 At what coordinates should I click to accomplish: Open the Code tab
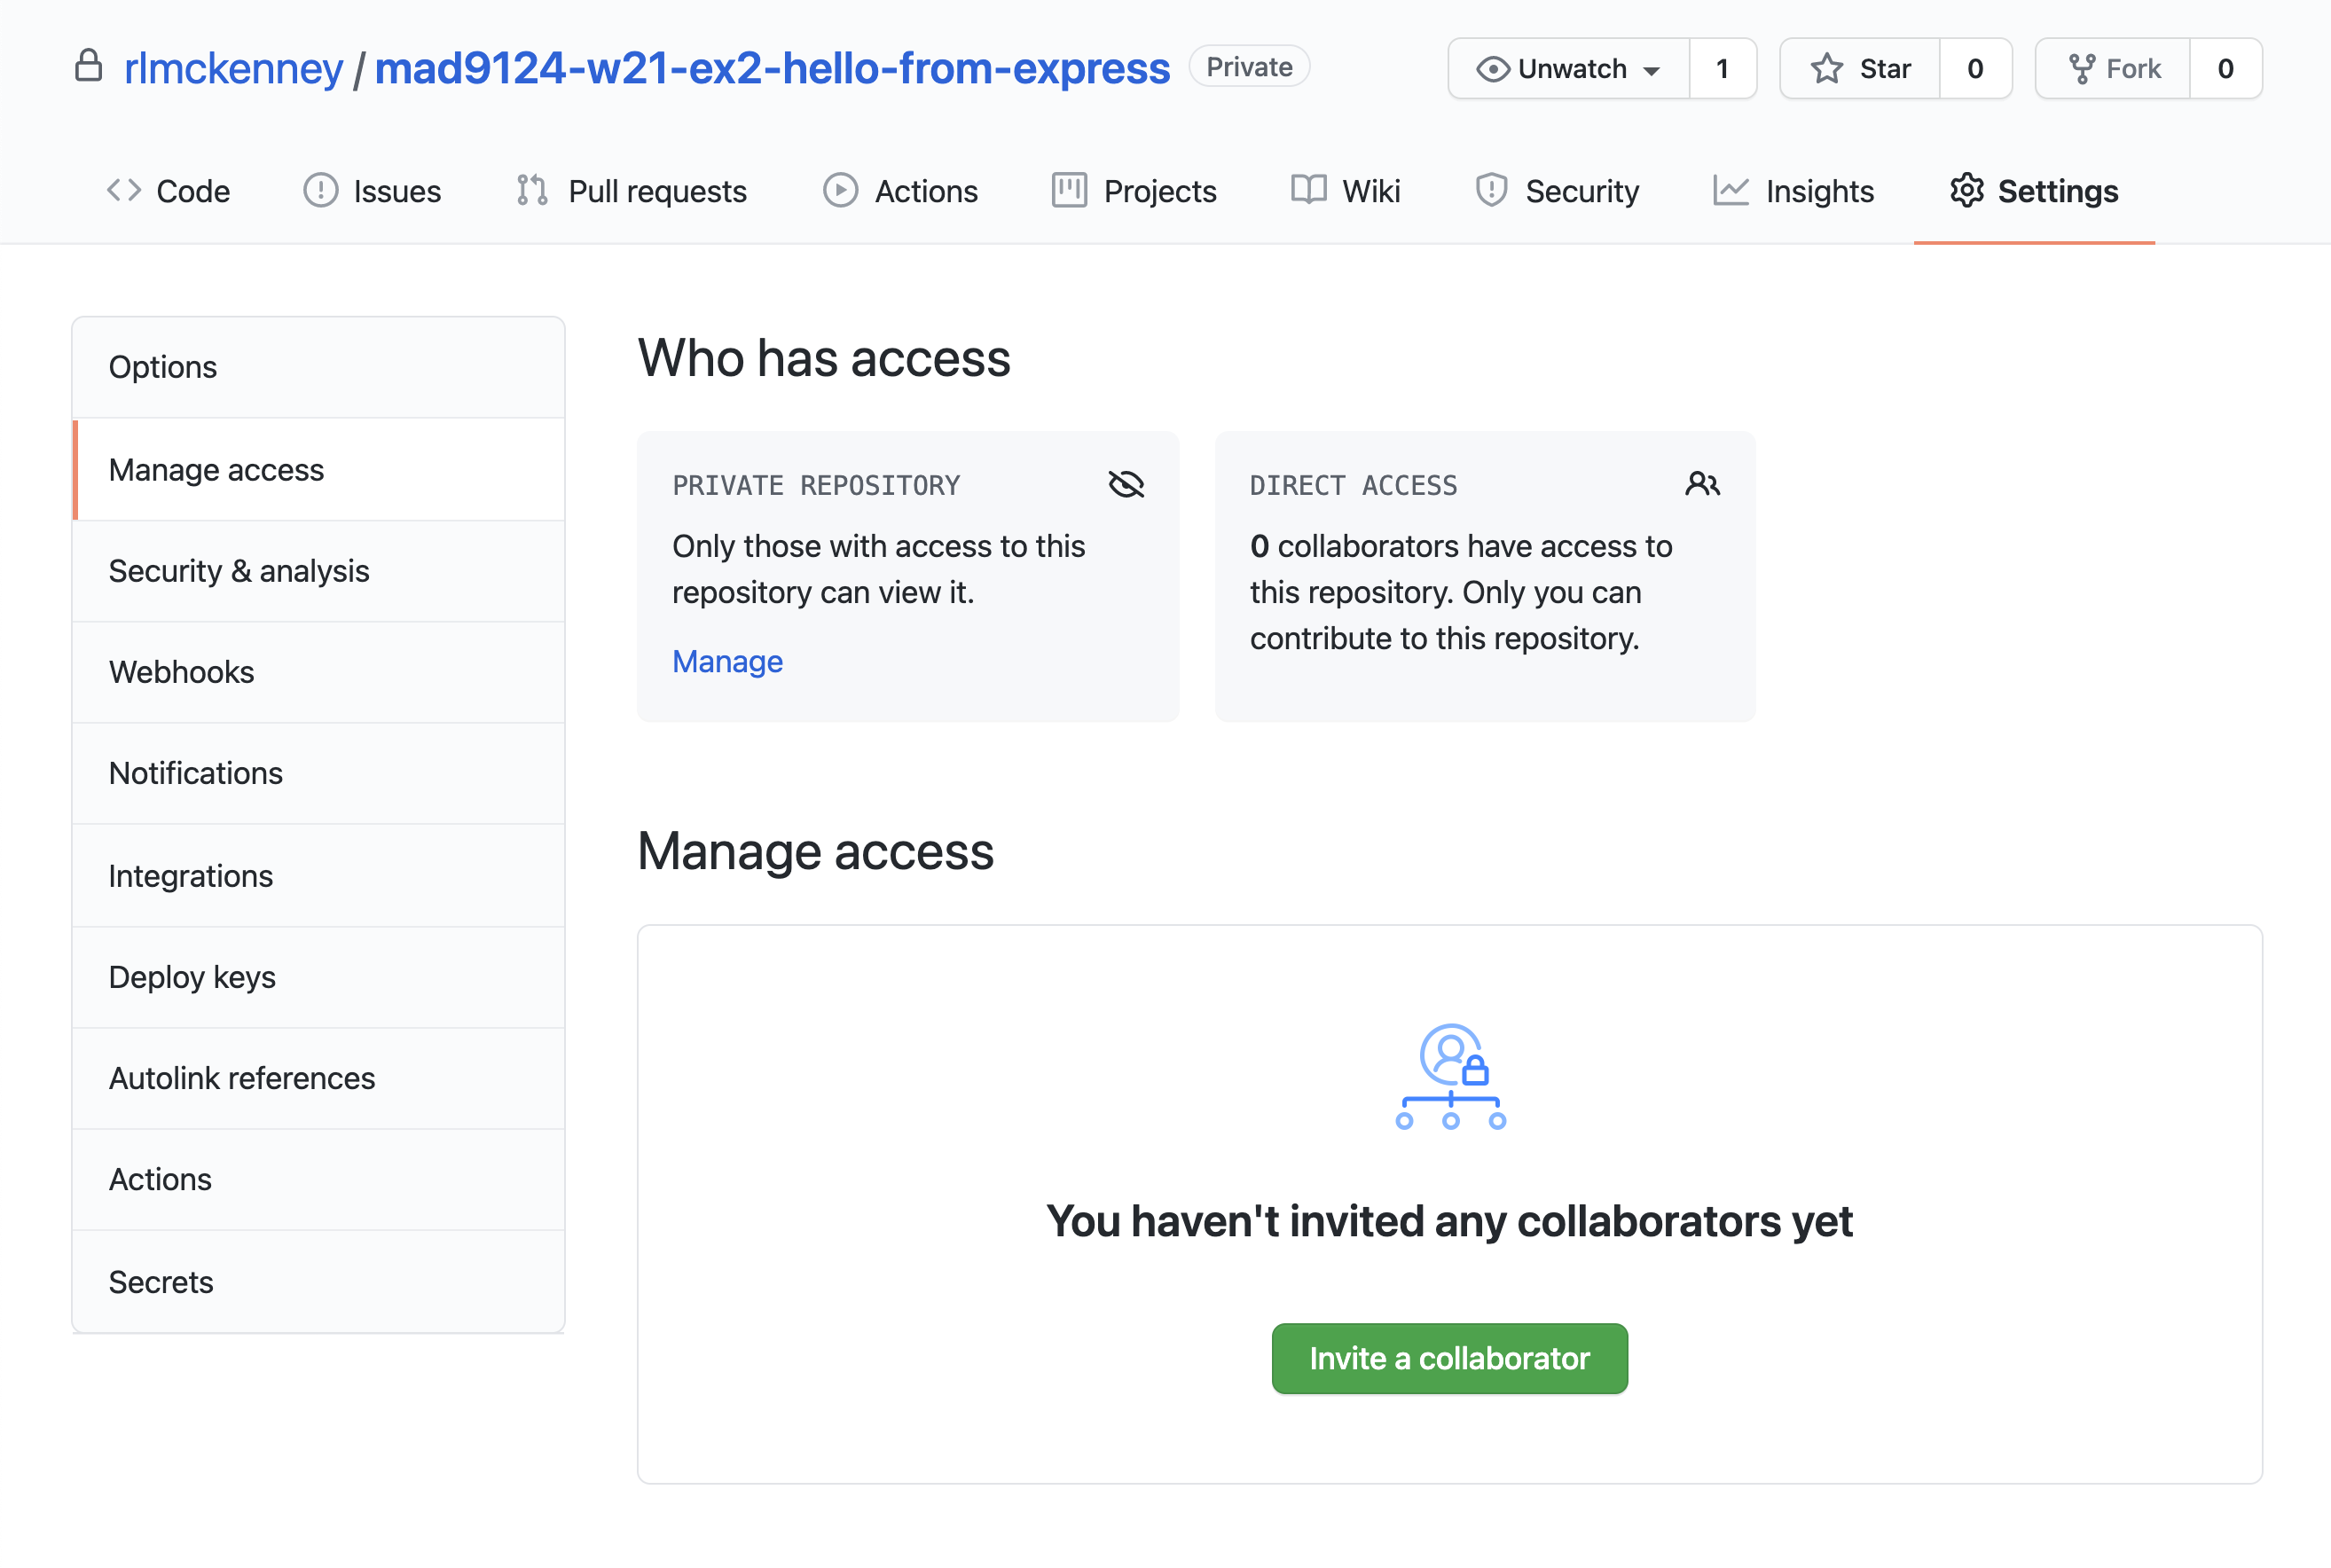click(168, 190)
